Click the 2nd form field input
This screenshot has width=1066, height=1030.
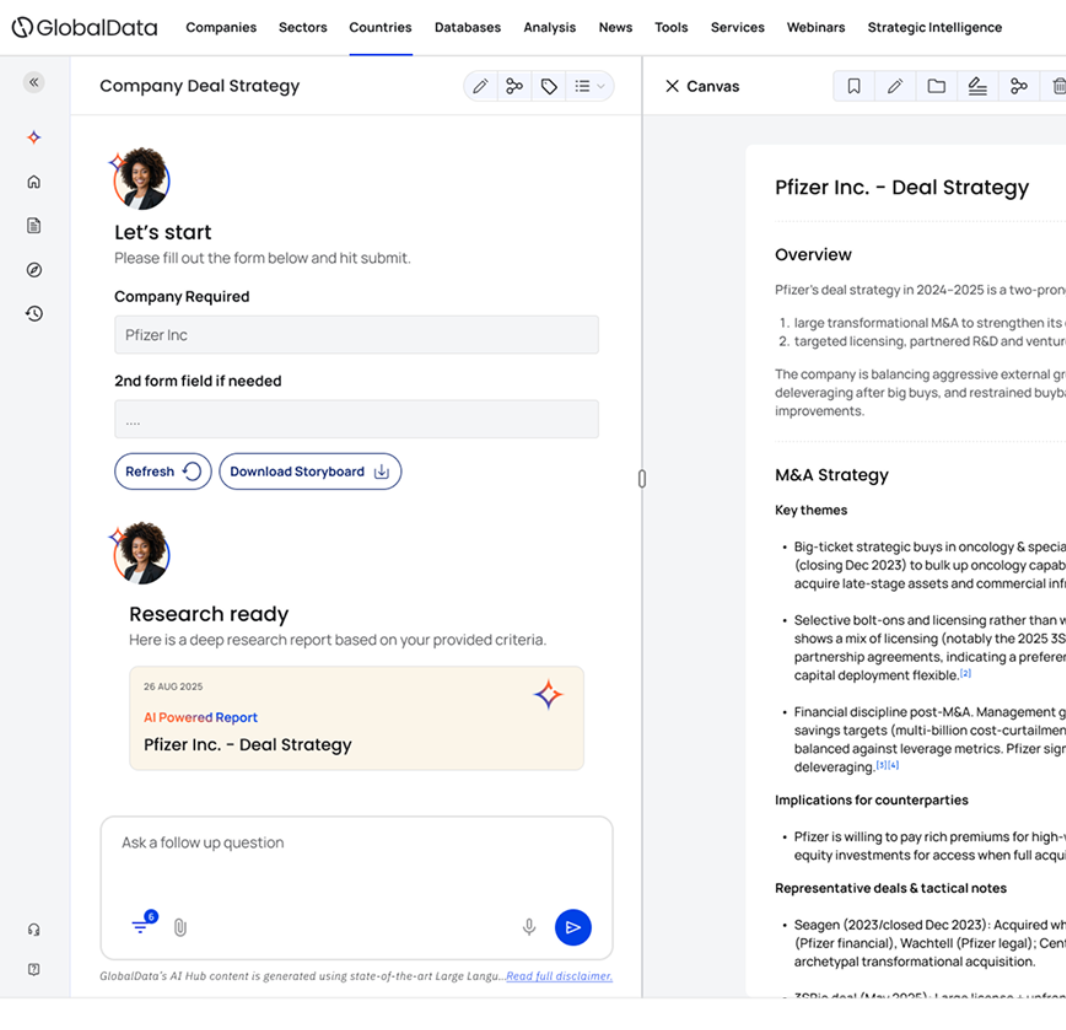(356, 419)
